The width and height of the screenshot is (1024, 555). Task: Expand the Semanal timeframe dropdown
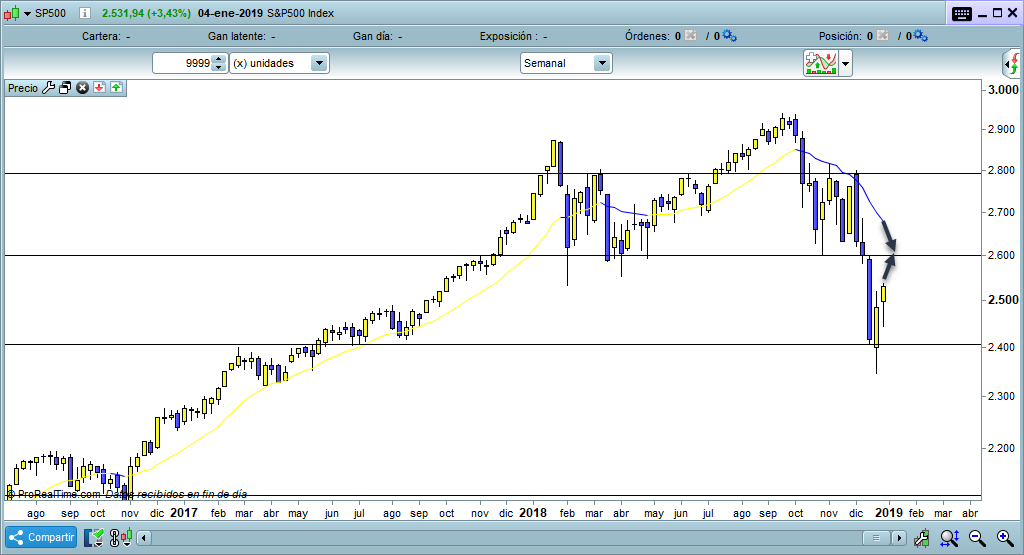click(x=602, y=63)
